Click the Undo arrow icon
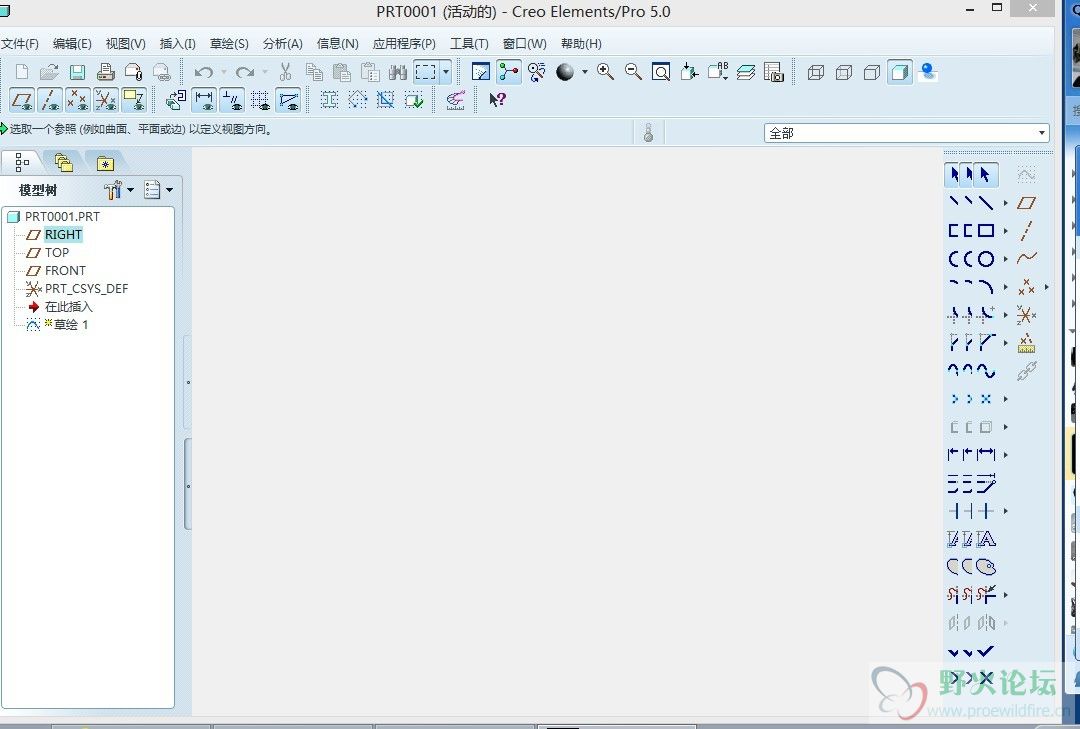The width and height of the screenshot is (1080, 729). click(x=203, y=72)
